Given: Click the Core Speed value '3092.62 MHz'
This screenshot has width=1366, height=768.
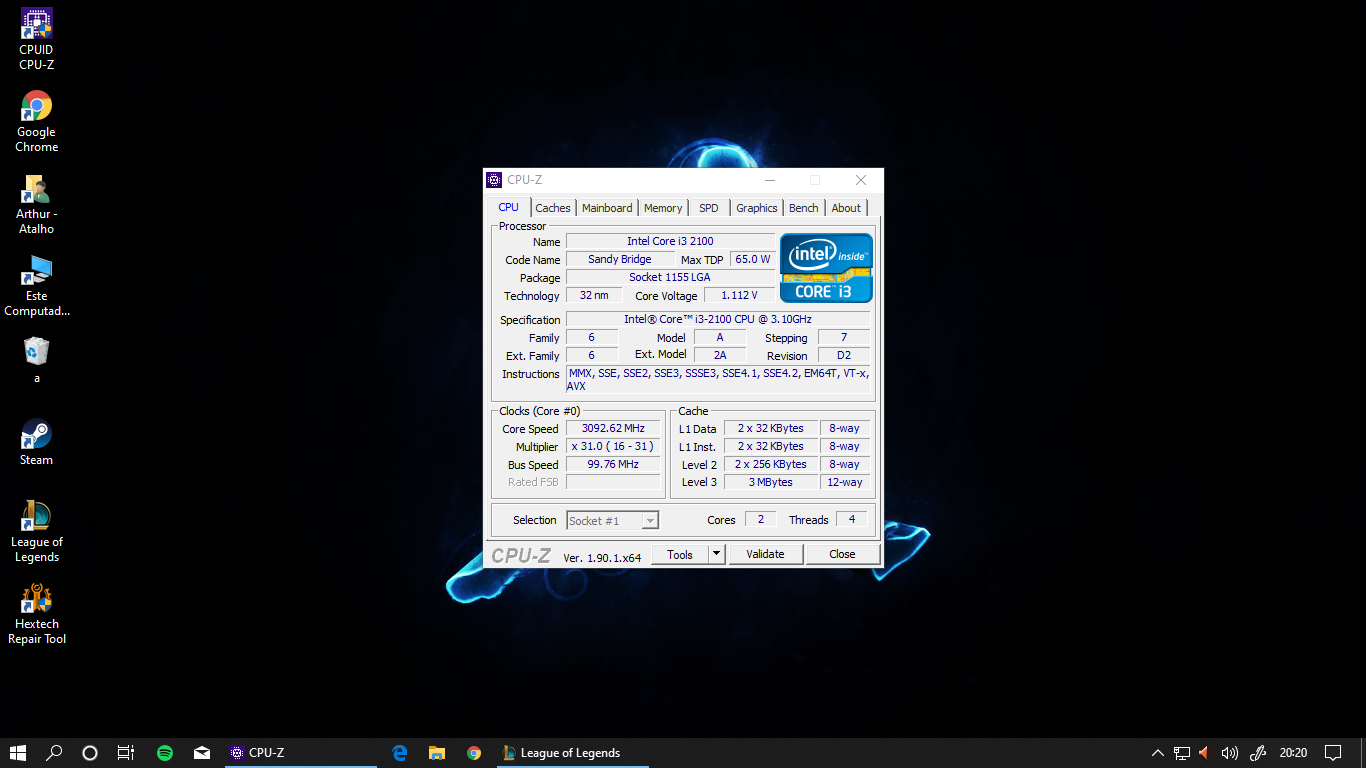Looking at the screenshot, I should point(613,428).
